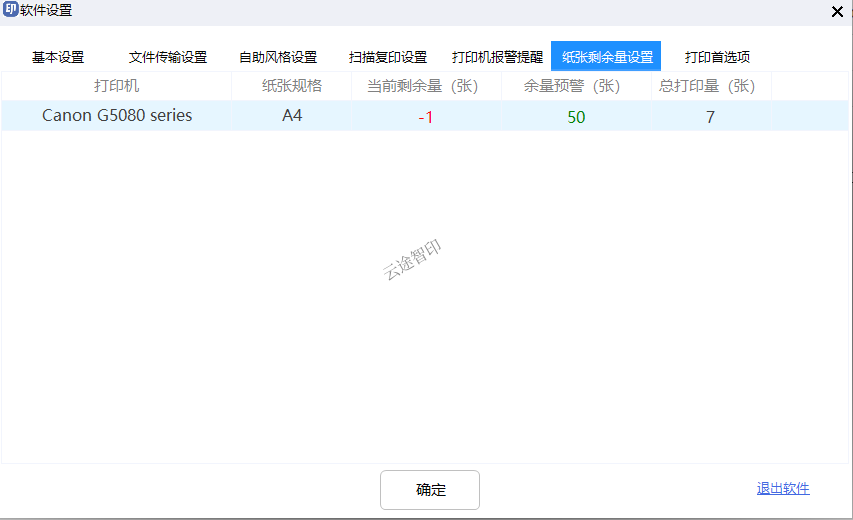Open the 基本设置 tab
Viewport: 853px width, 520px height.
tap(58, 57)
